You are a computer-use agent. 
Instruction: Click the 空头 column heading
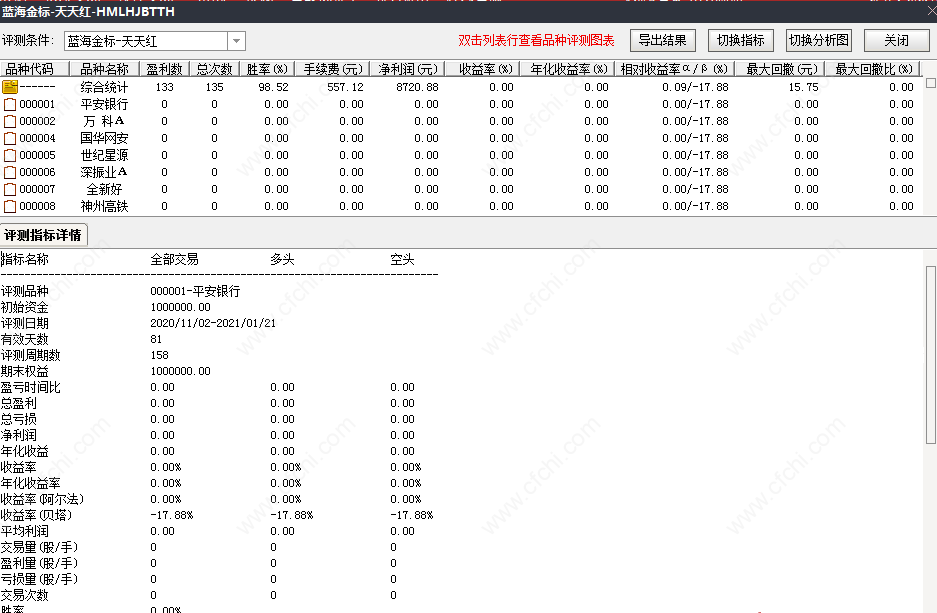tap(402, 259)
